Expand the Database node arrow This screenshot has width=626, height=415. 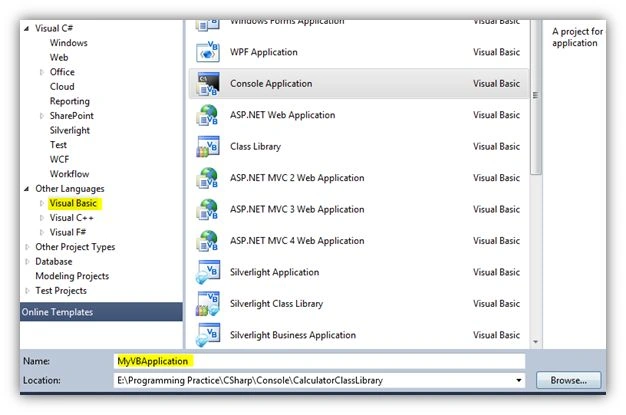[x=27, y=262]
